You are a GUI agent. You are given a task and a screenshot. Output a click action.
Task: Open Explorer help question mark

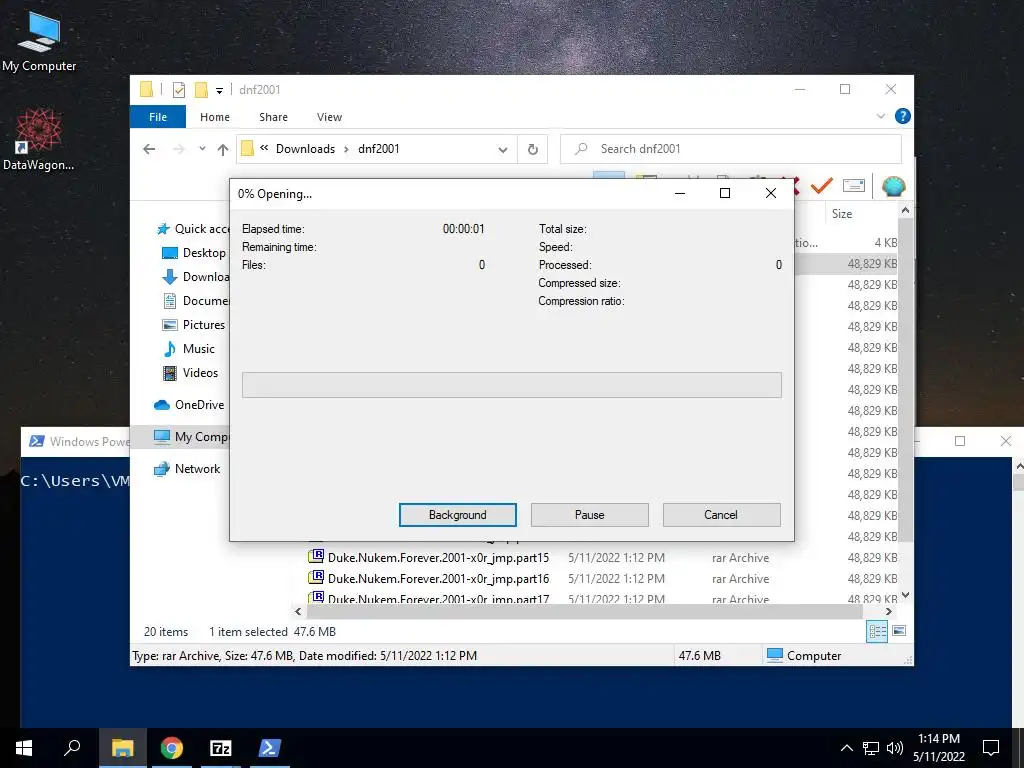[x=903, y=116]
